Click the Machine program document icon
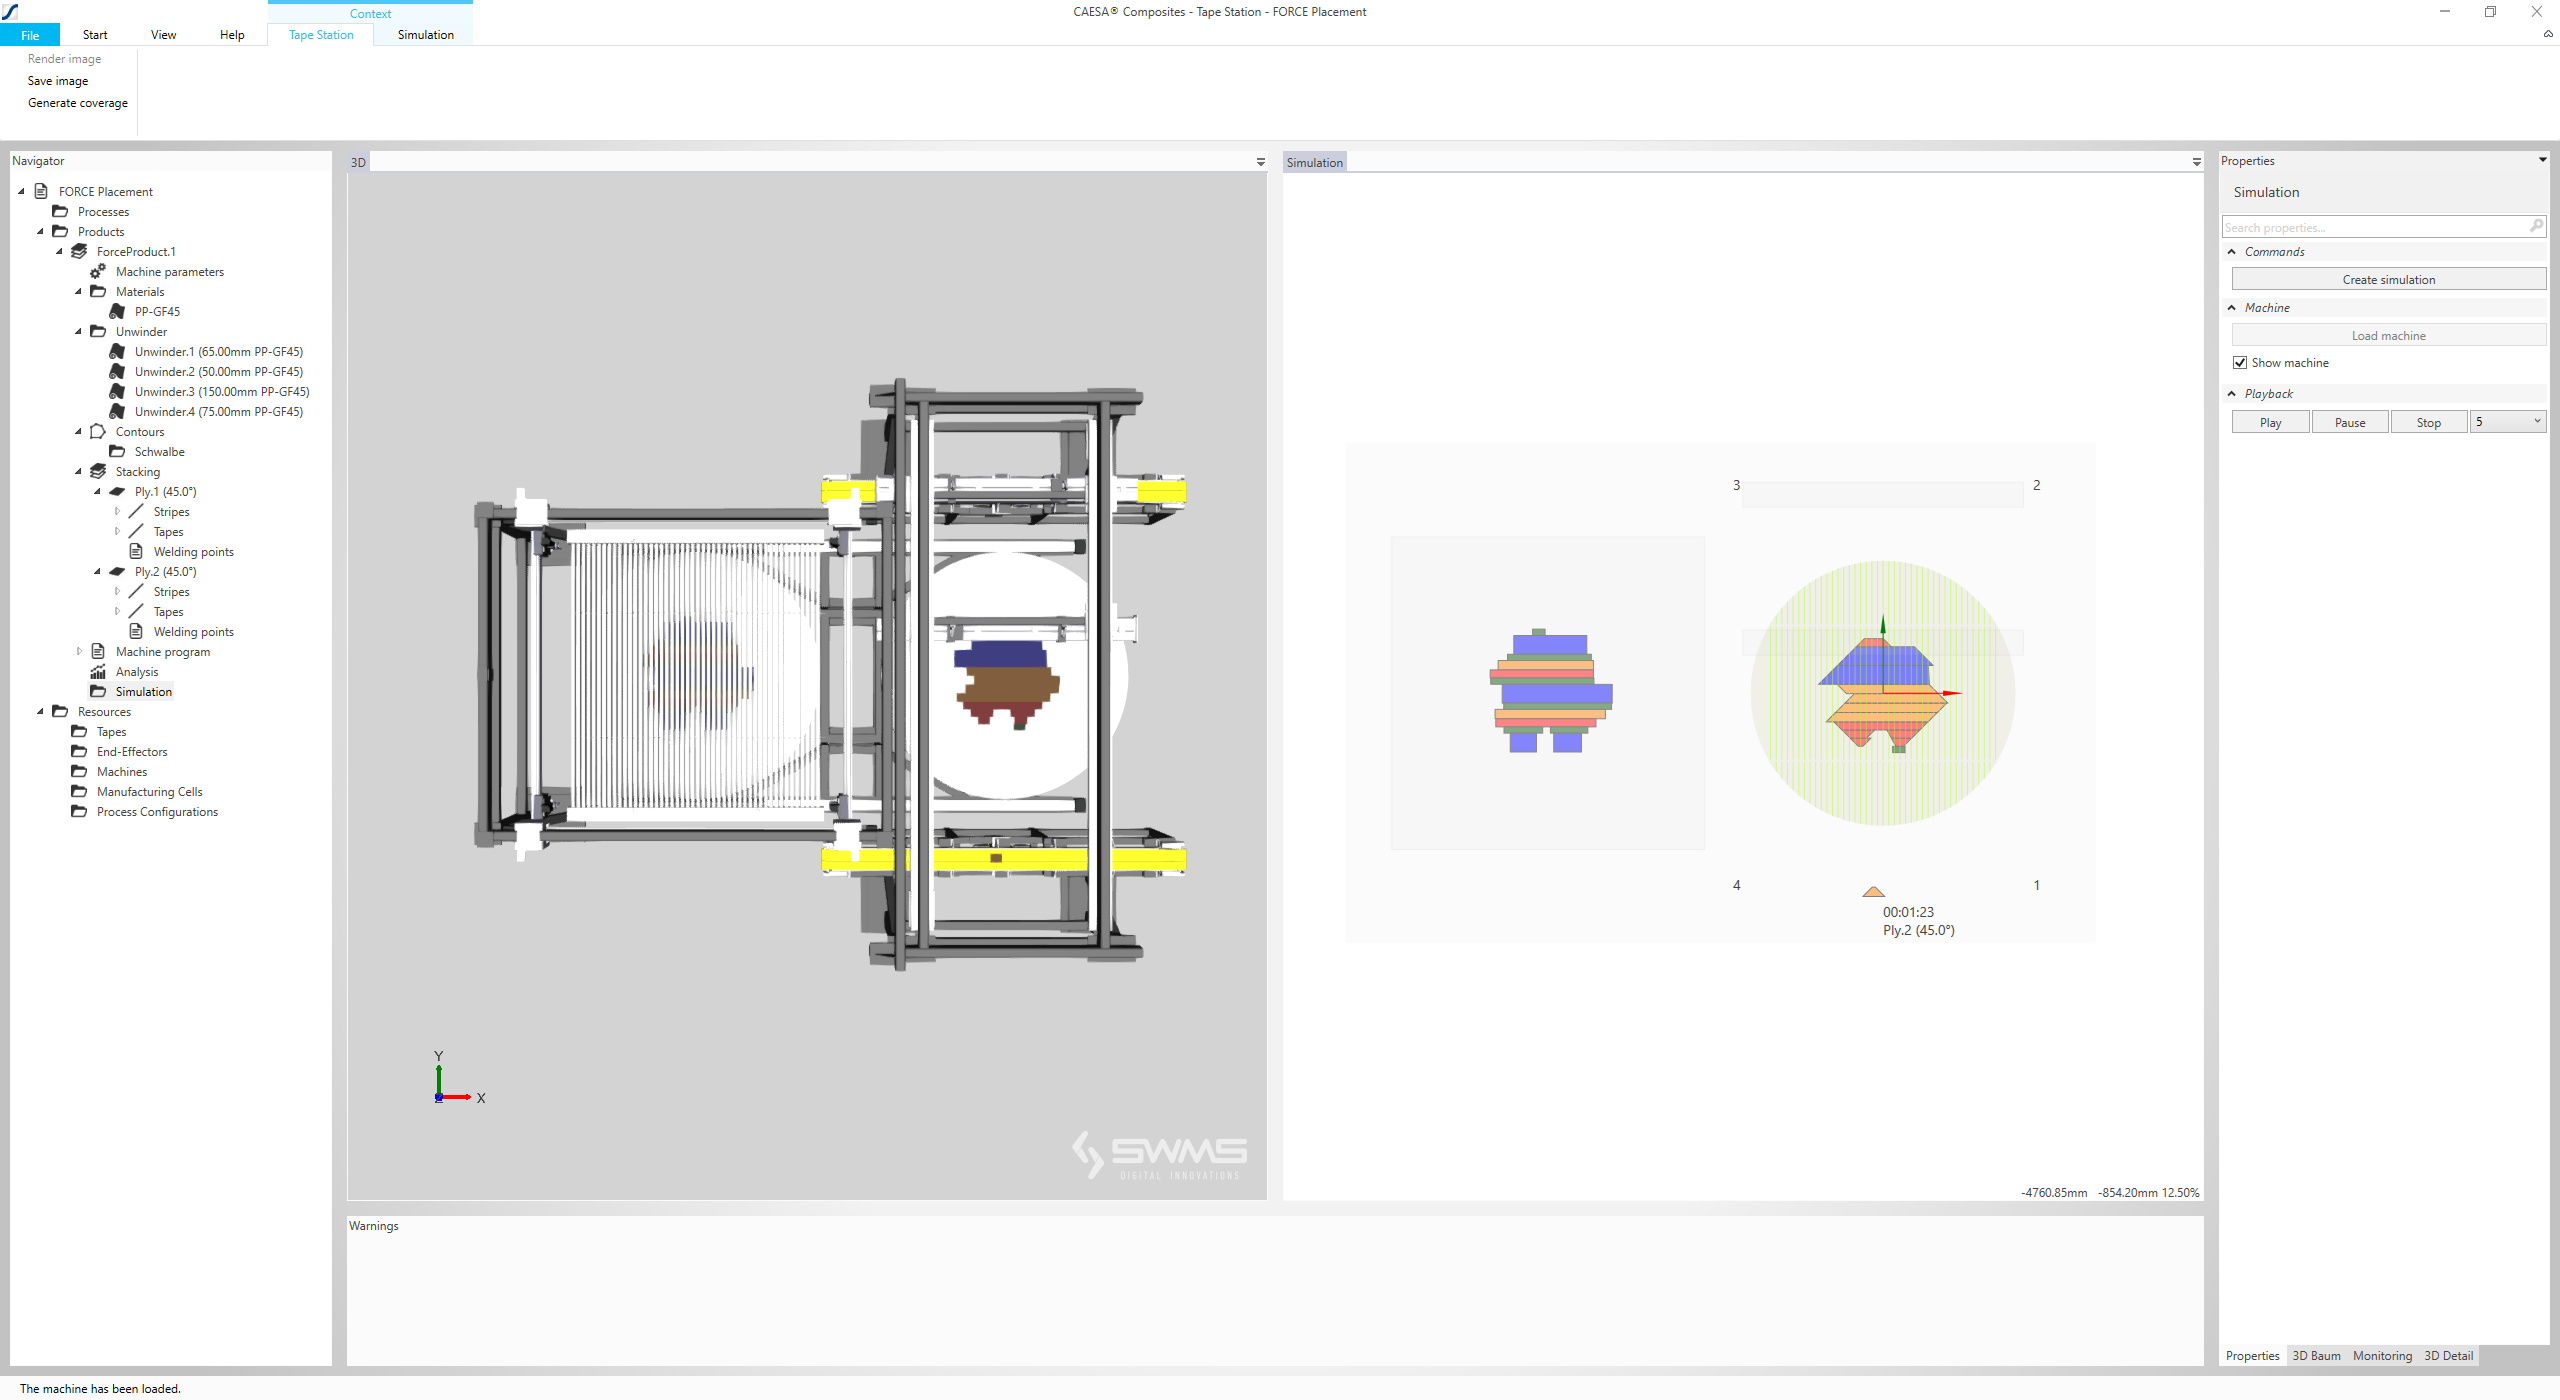The image size is (2560, 1400). coord(98,651)
